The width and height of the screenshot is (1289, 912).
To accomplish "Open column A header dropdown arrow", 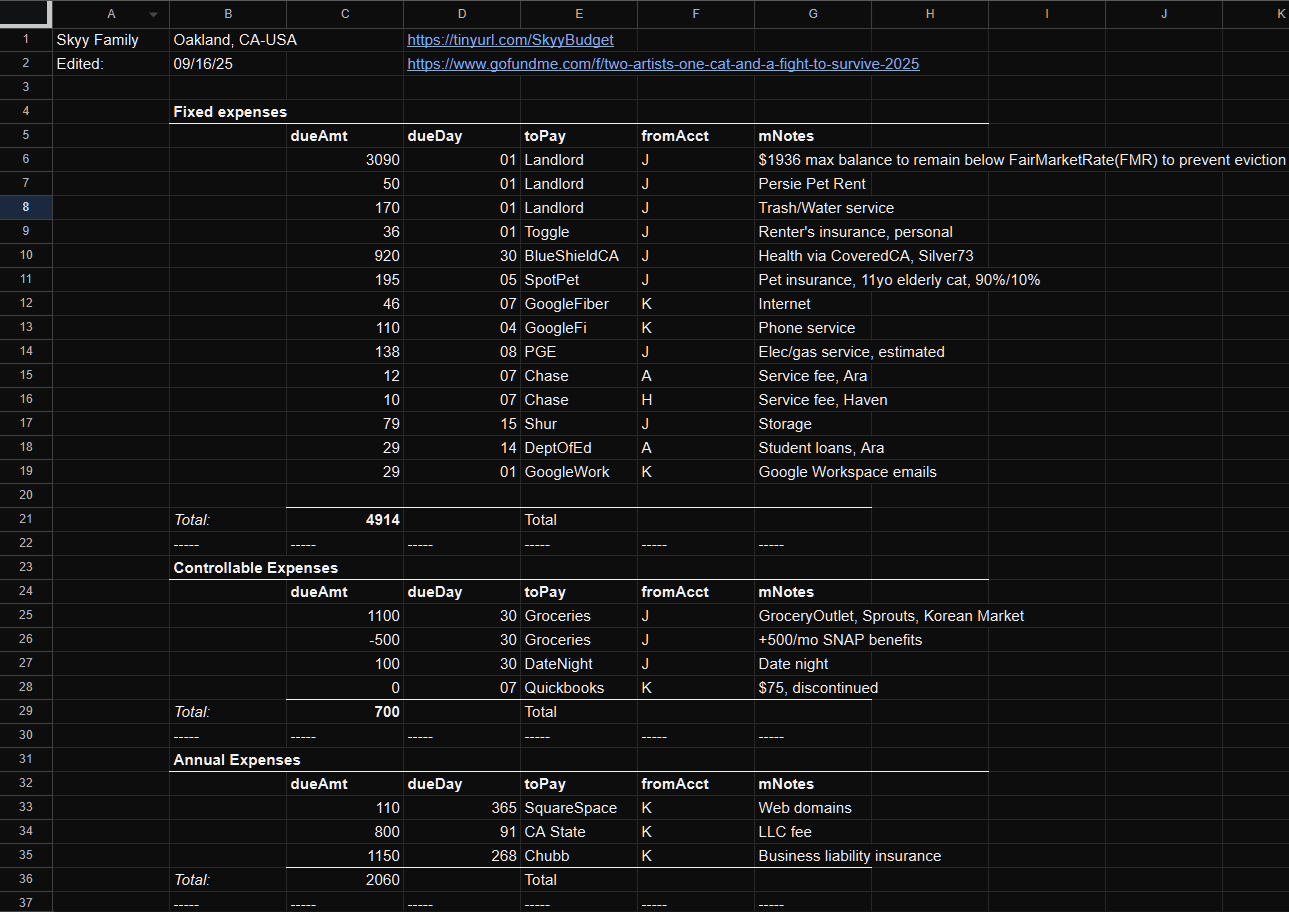I will (153, 15).
